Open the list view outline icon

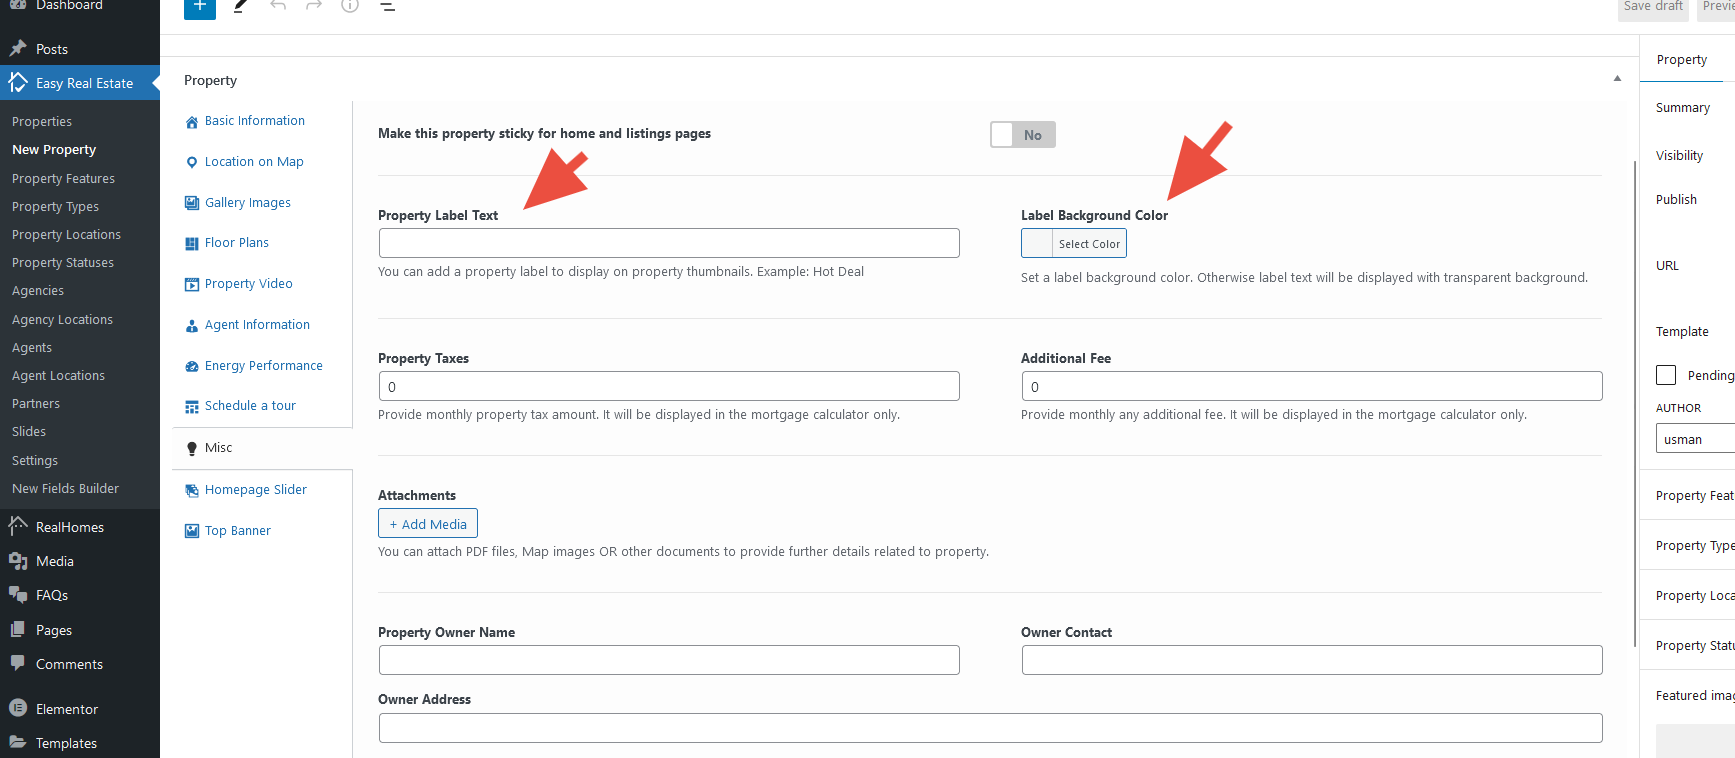[x=388, y=6]
